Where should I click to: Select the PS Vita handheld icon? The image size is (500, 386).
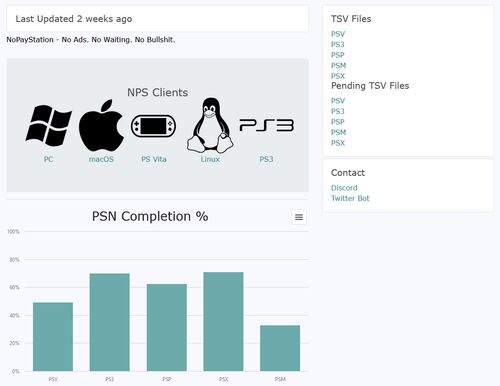(x=154, y=126)
